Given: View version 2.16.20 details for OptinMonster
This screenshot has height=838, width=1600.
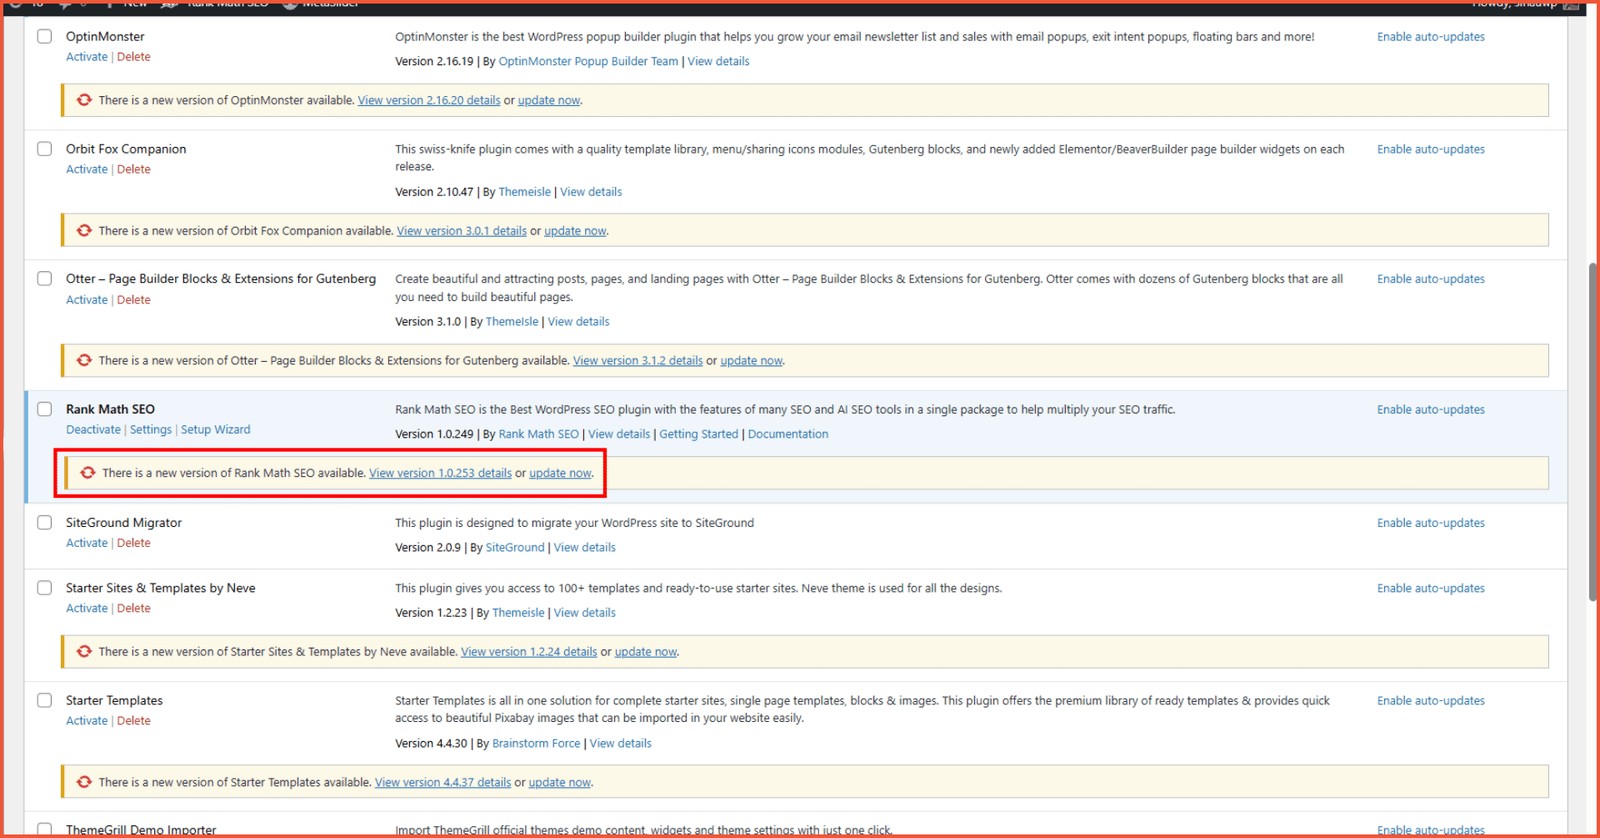Looking at the screenshot, I should (429, 100).
